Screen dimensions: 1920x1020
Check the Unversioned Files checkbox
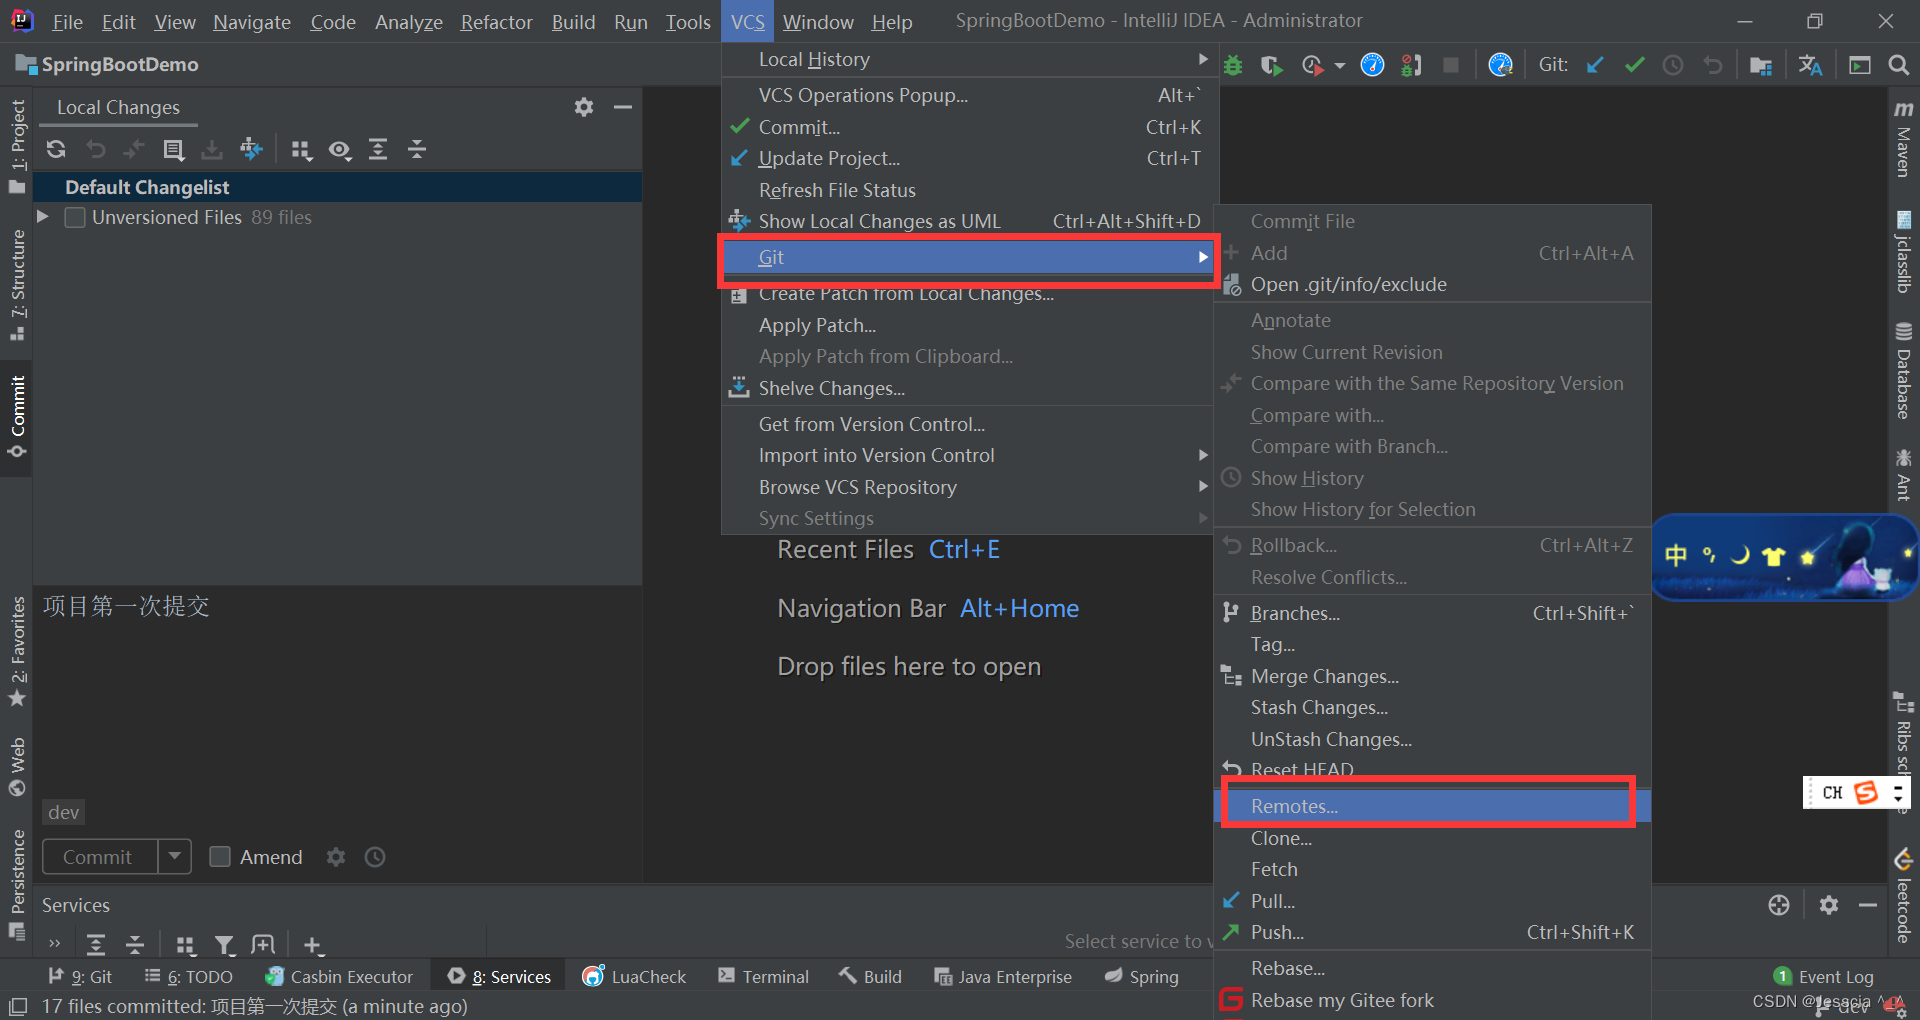[x=75, y=217]
